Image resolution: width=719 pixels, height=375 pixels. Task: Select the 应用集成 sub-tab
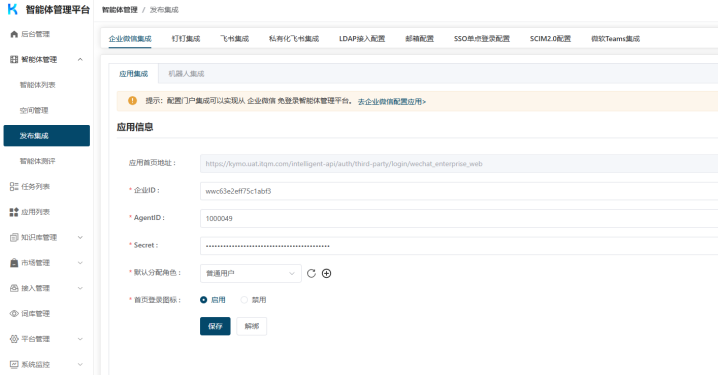coord(133,74)
